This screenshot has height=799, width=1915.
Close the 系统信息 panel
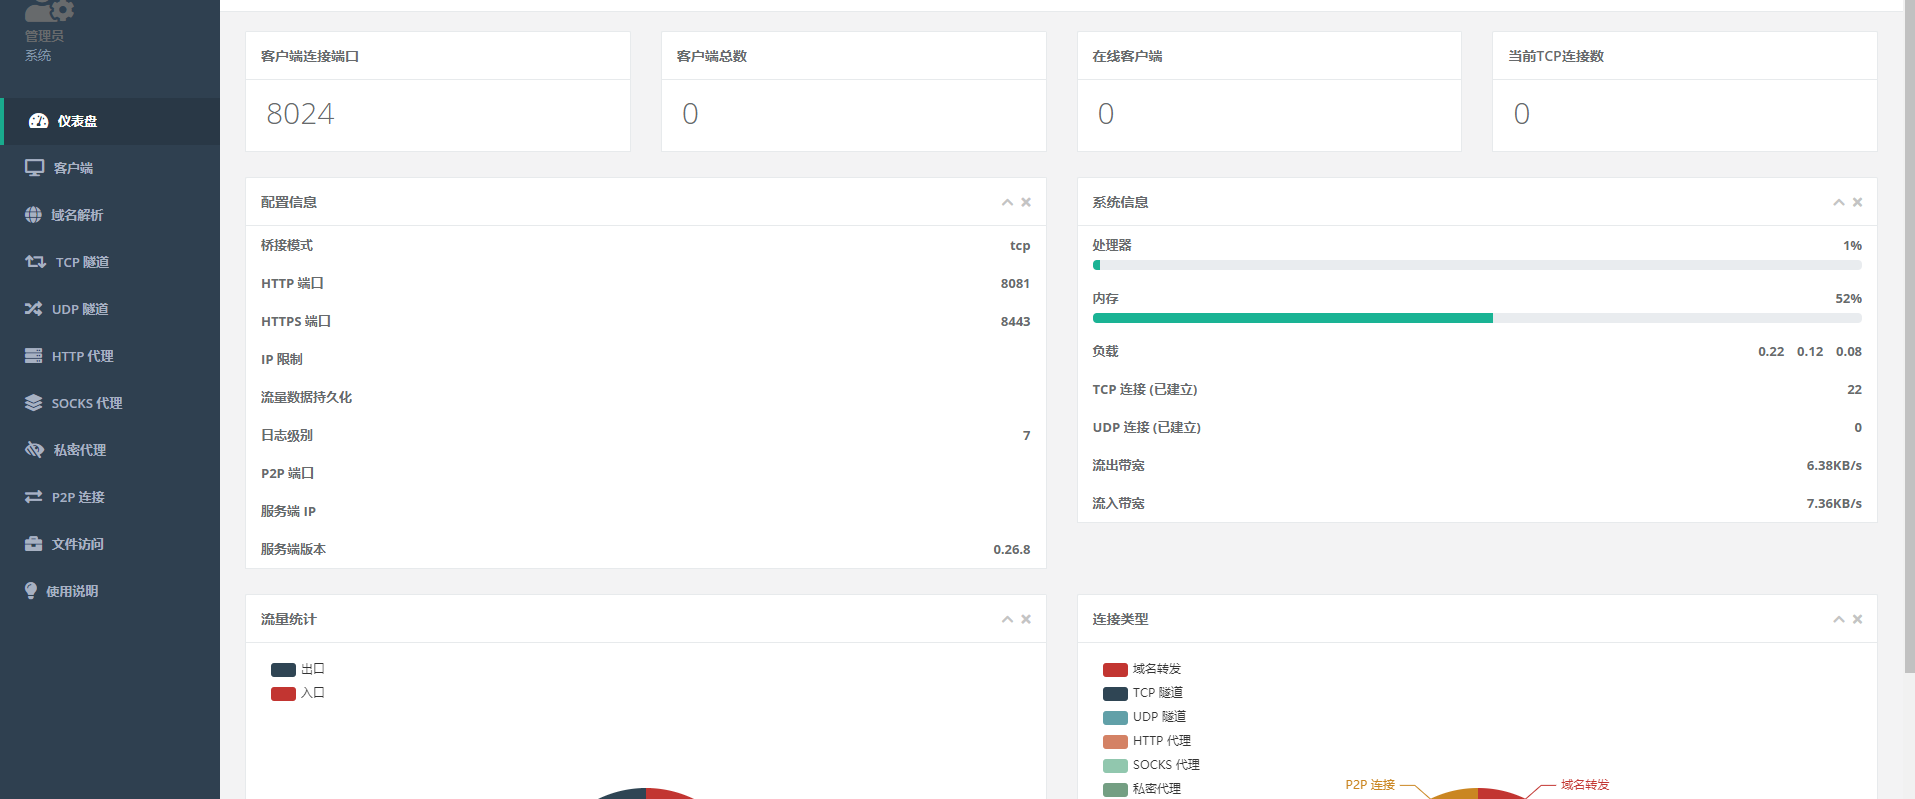pyautogui.click(x=1857, y=202)
